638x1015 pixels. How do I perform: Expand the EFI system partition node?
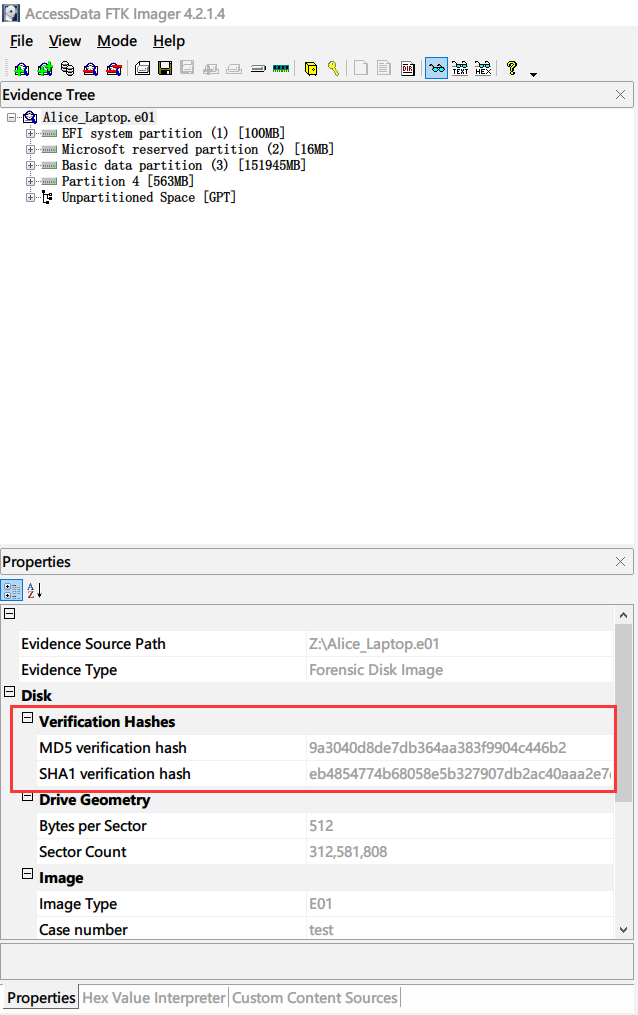point(30,133)
